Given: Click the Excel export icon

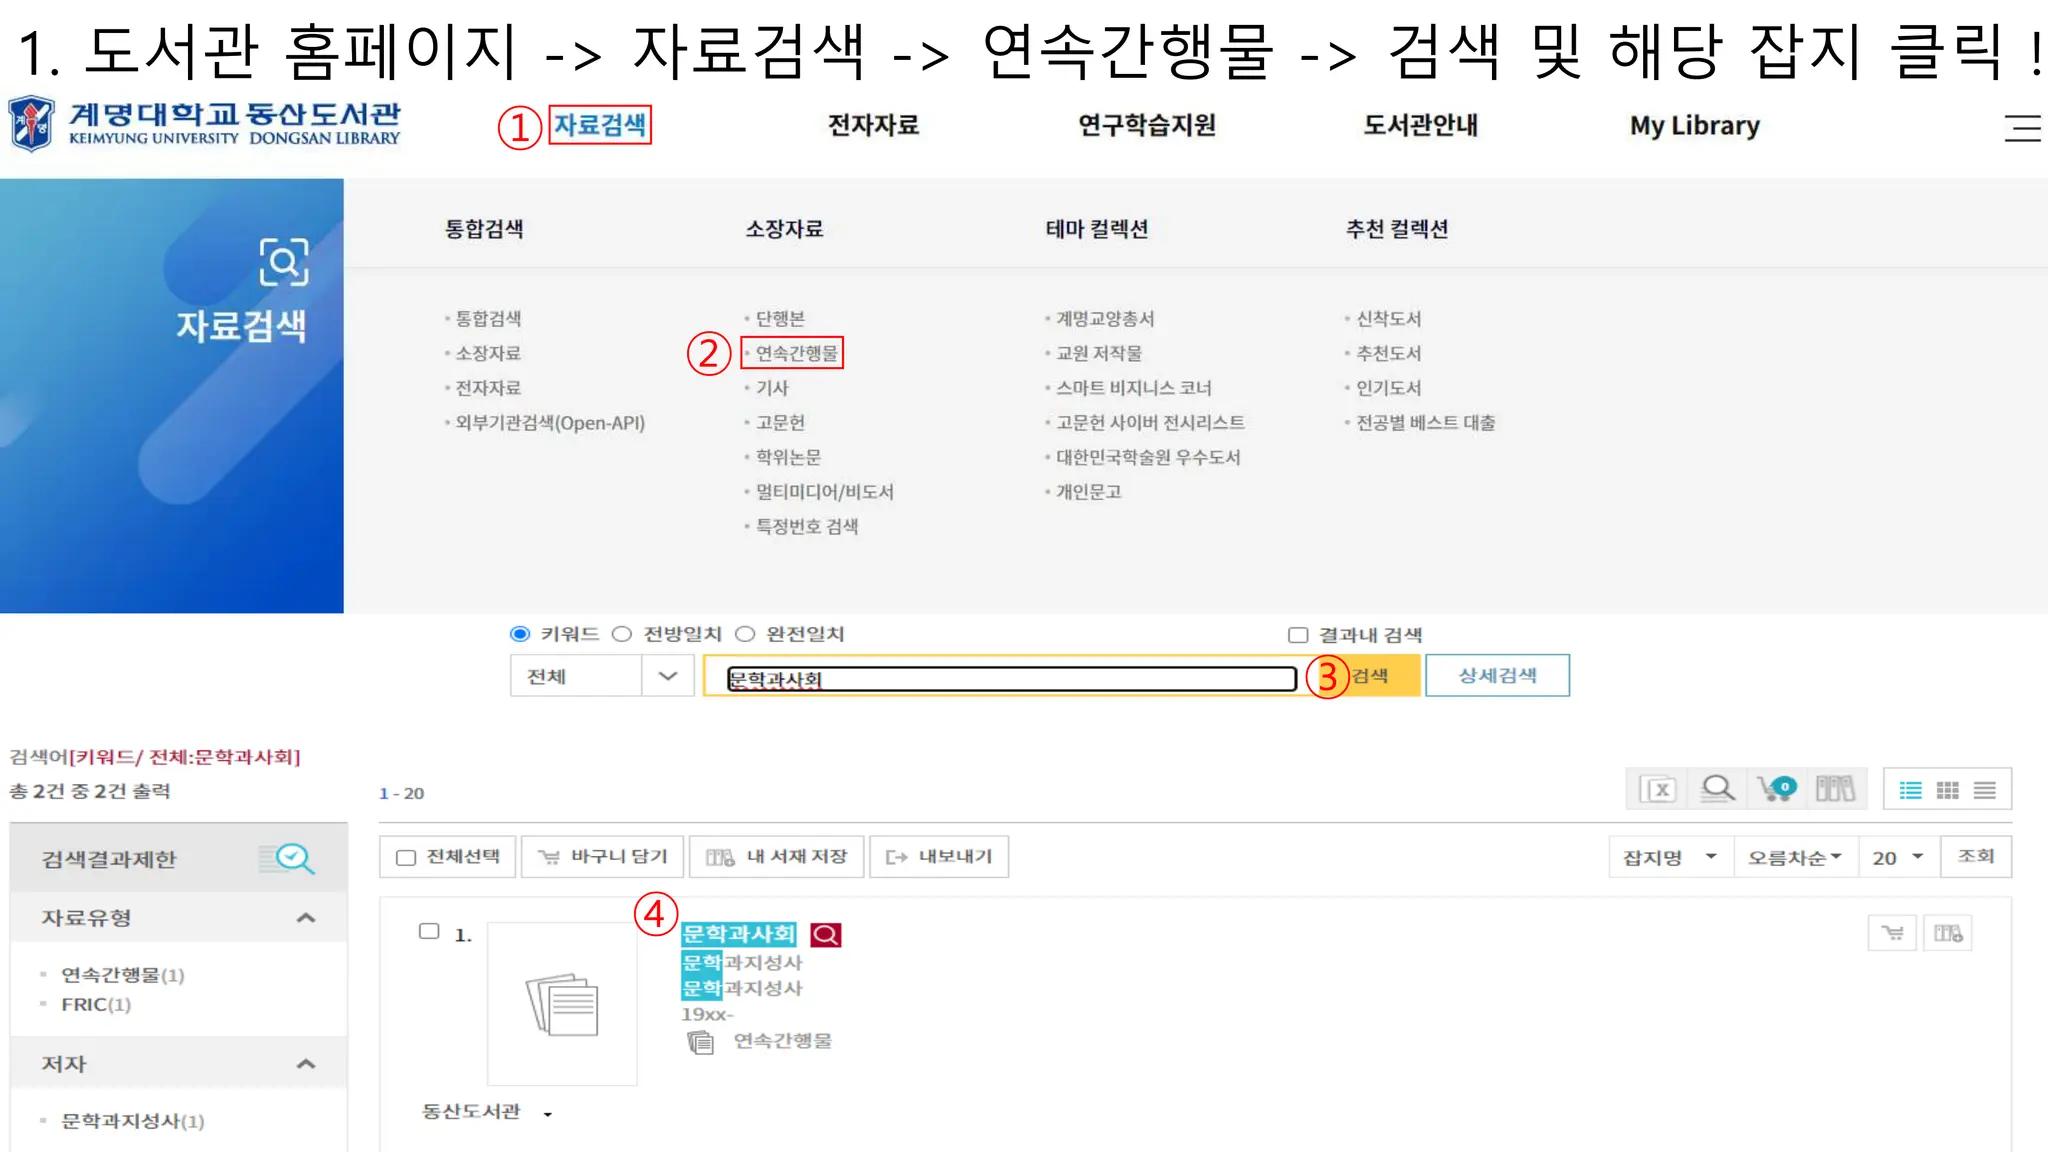Looking at the screenshot, I should coord(1659,790).
